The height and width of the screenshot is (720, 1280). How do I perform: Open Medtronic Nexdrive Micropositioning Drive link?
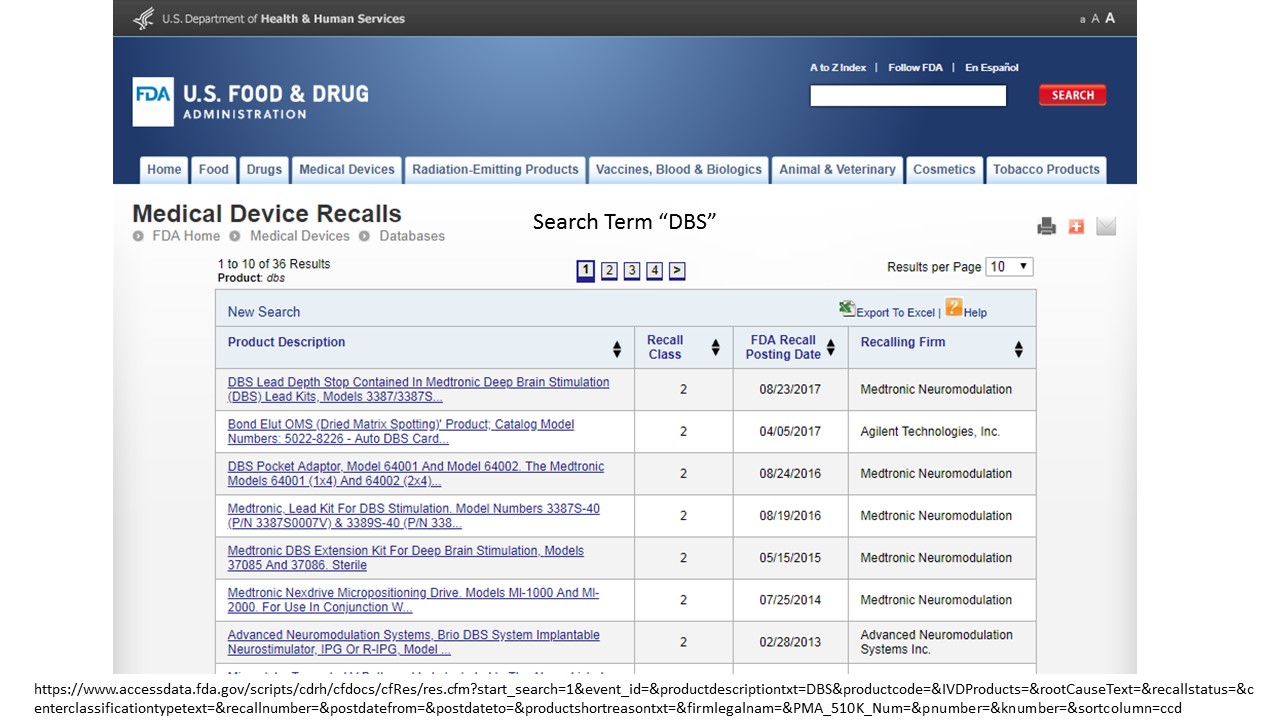[x=414, y=599]
